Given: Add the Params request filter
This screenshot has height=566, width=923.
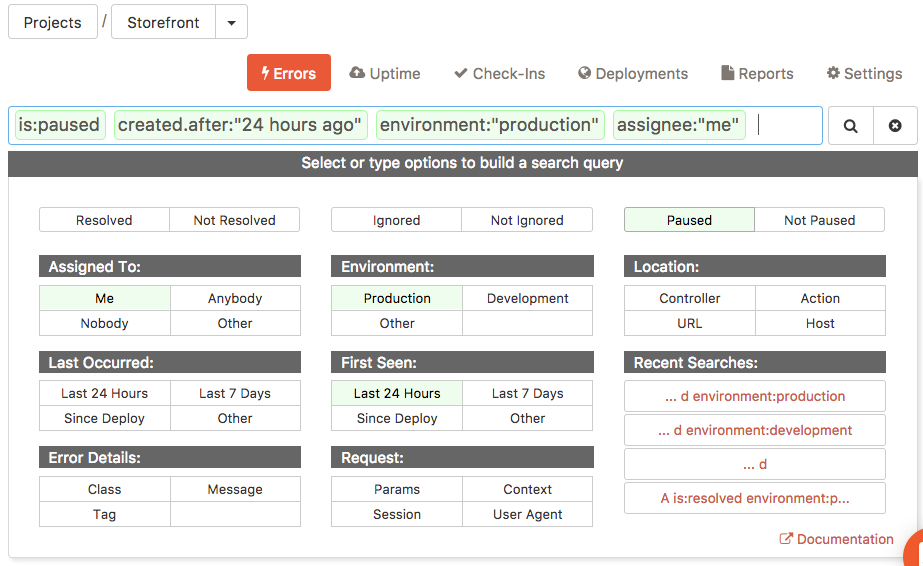Looking at the screenshot, I should 397,489.
